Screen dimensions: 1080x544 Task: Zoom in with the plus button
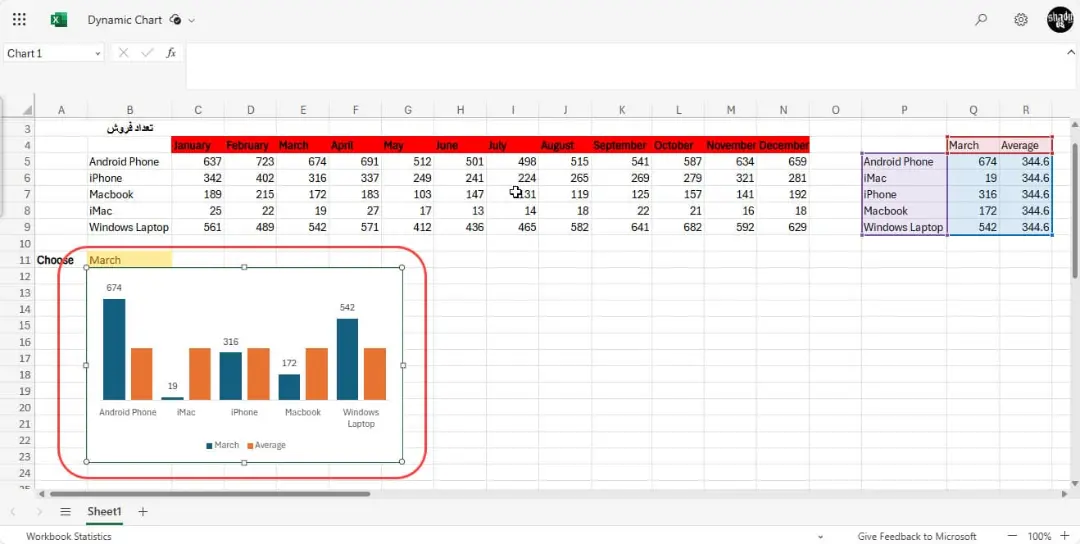click(1065, 536)
